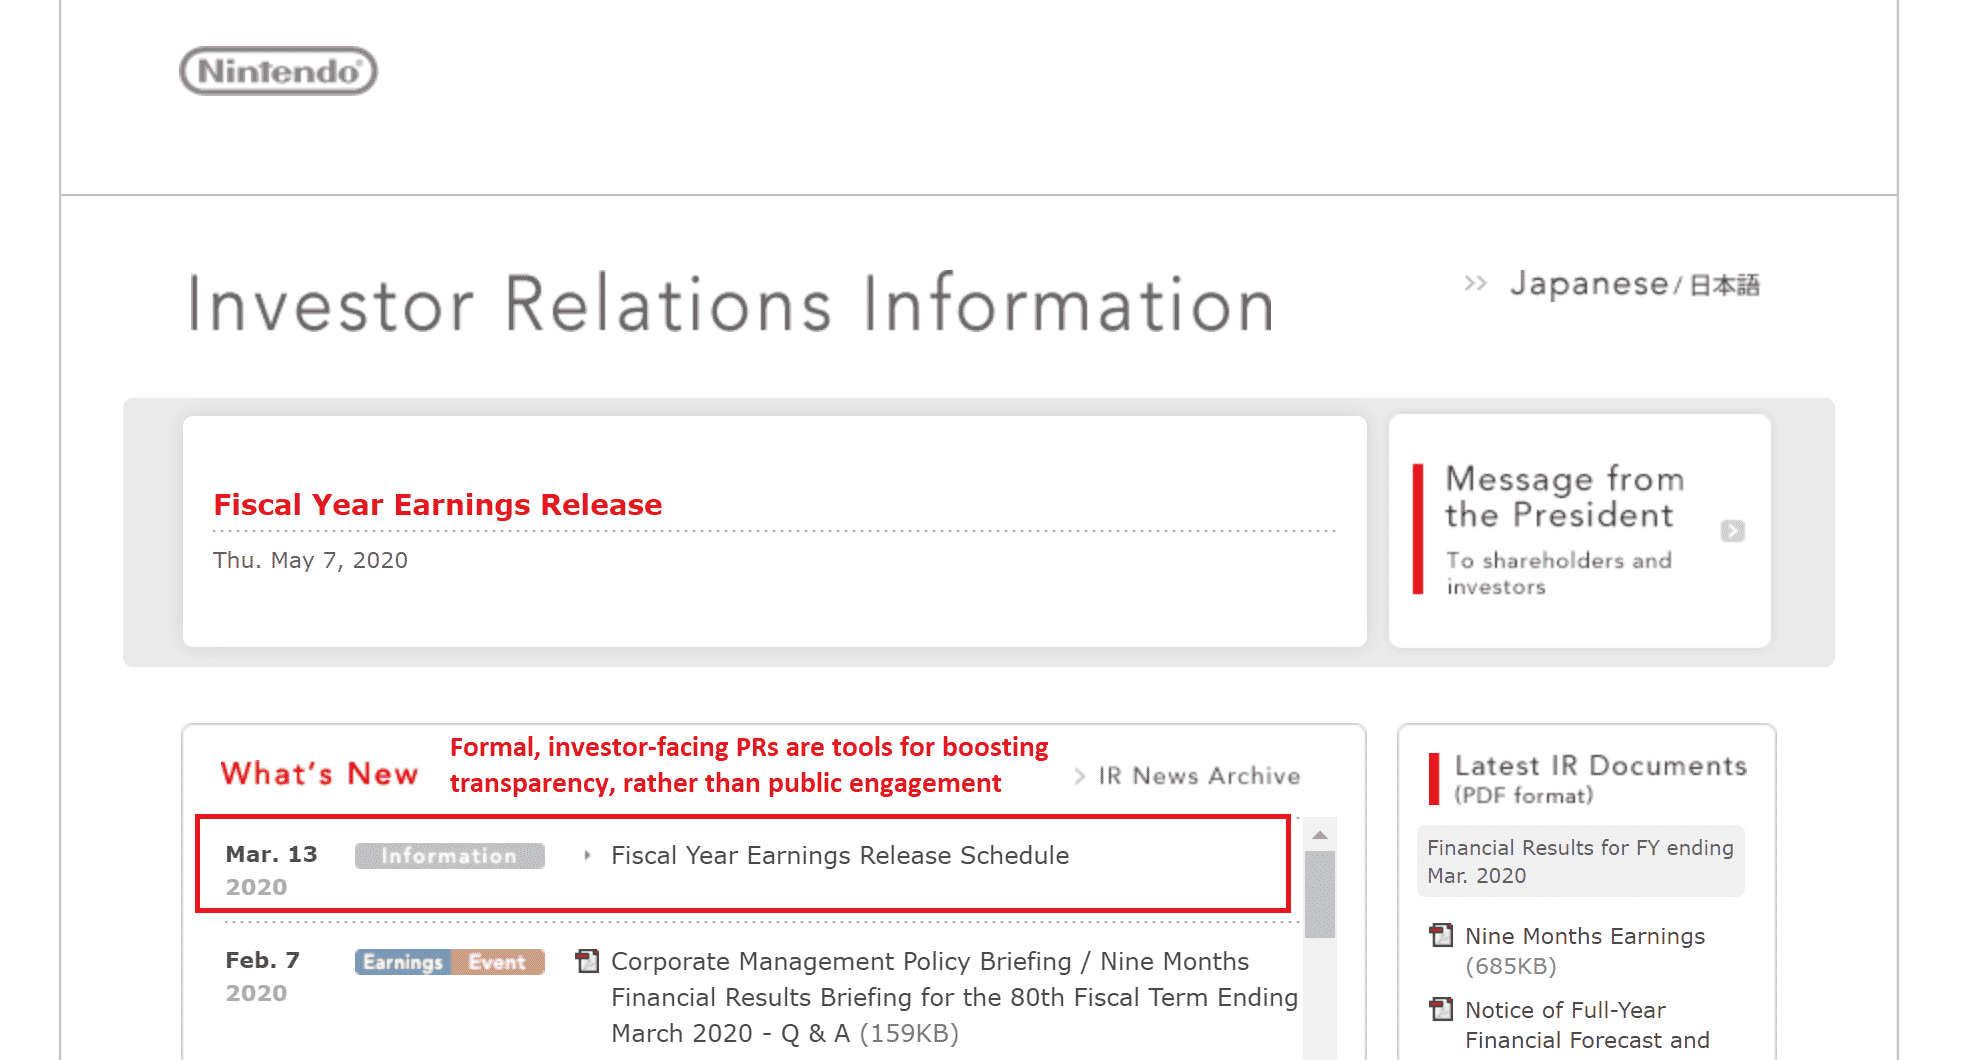Click the Earnings tag on Feb. 7
1970x1060 pixels.
[x=403, y=962]
